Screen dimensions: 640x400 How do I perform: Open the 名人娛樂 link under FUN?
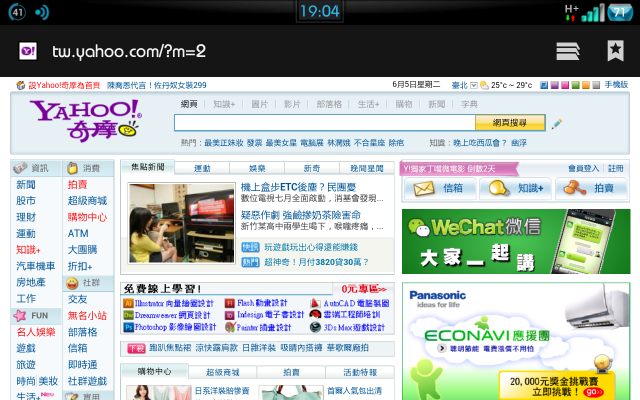(x=36, y=332)
